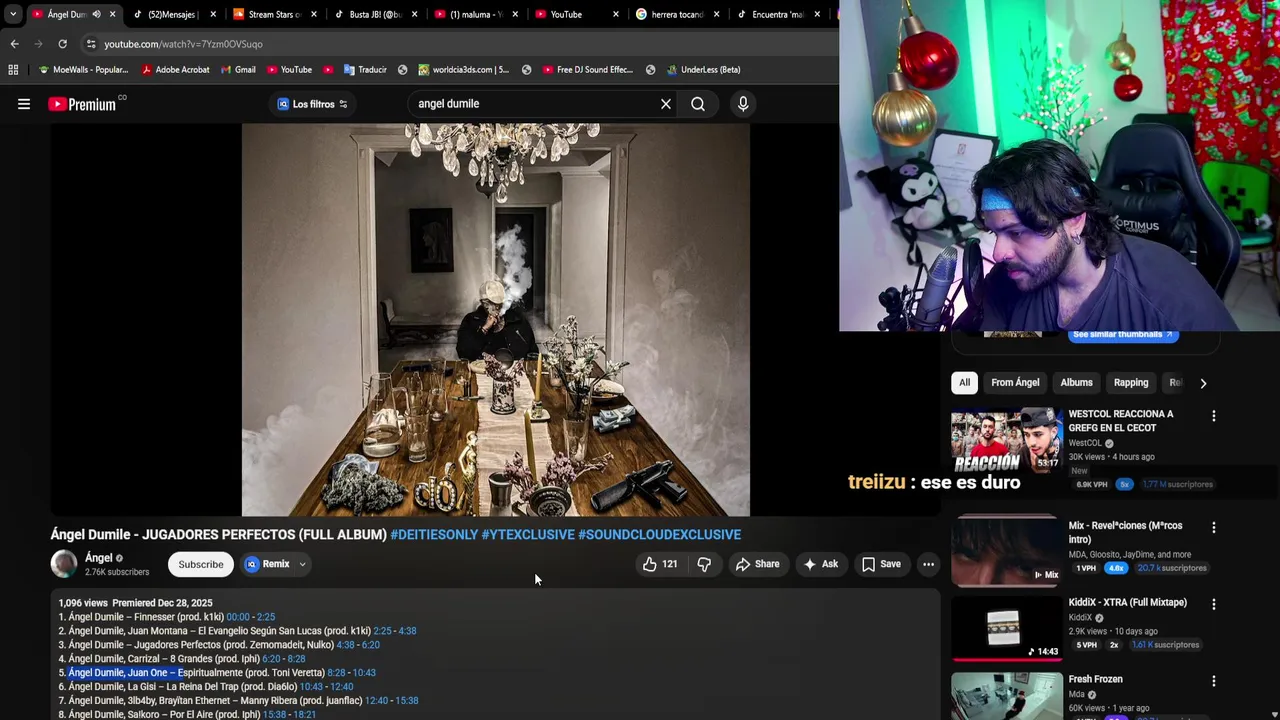Activate voice search microphone
Image resolution: width=1280 pixels, height=720 pixels.
[x=743, y=104]
